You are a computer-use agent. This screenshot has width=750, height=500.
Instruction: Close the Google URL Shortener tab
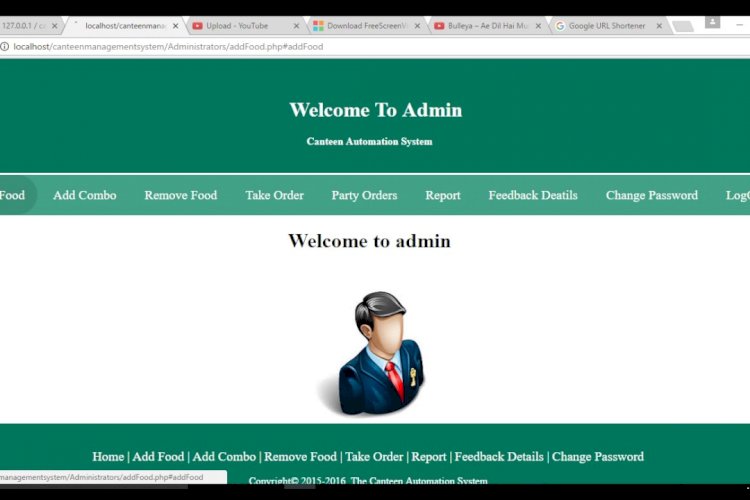coord(659,26)
